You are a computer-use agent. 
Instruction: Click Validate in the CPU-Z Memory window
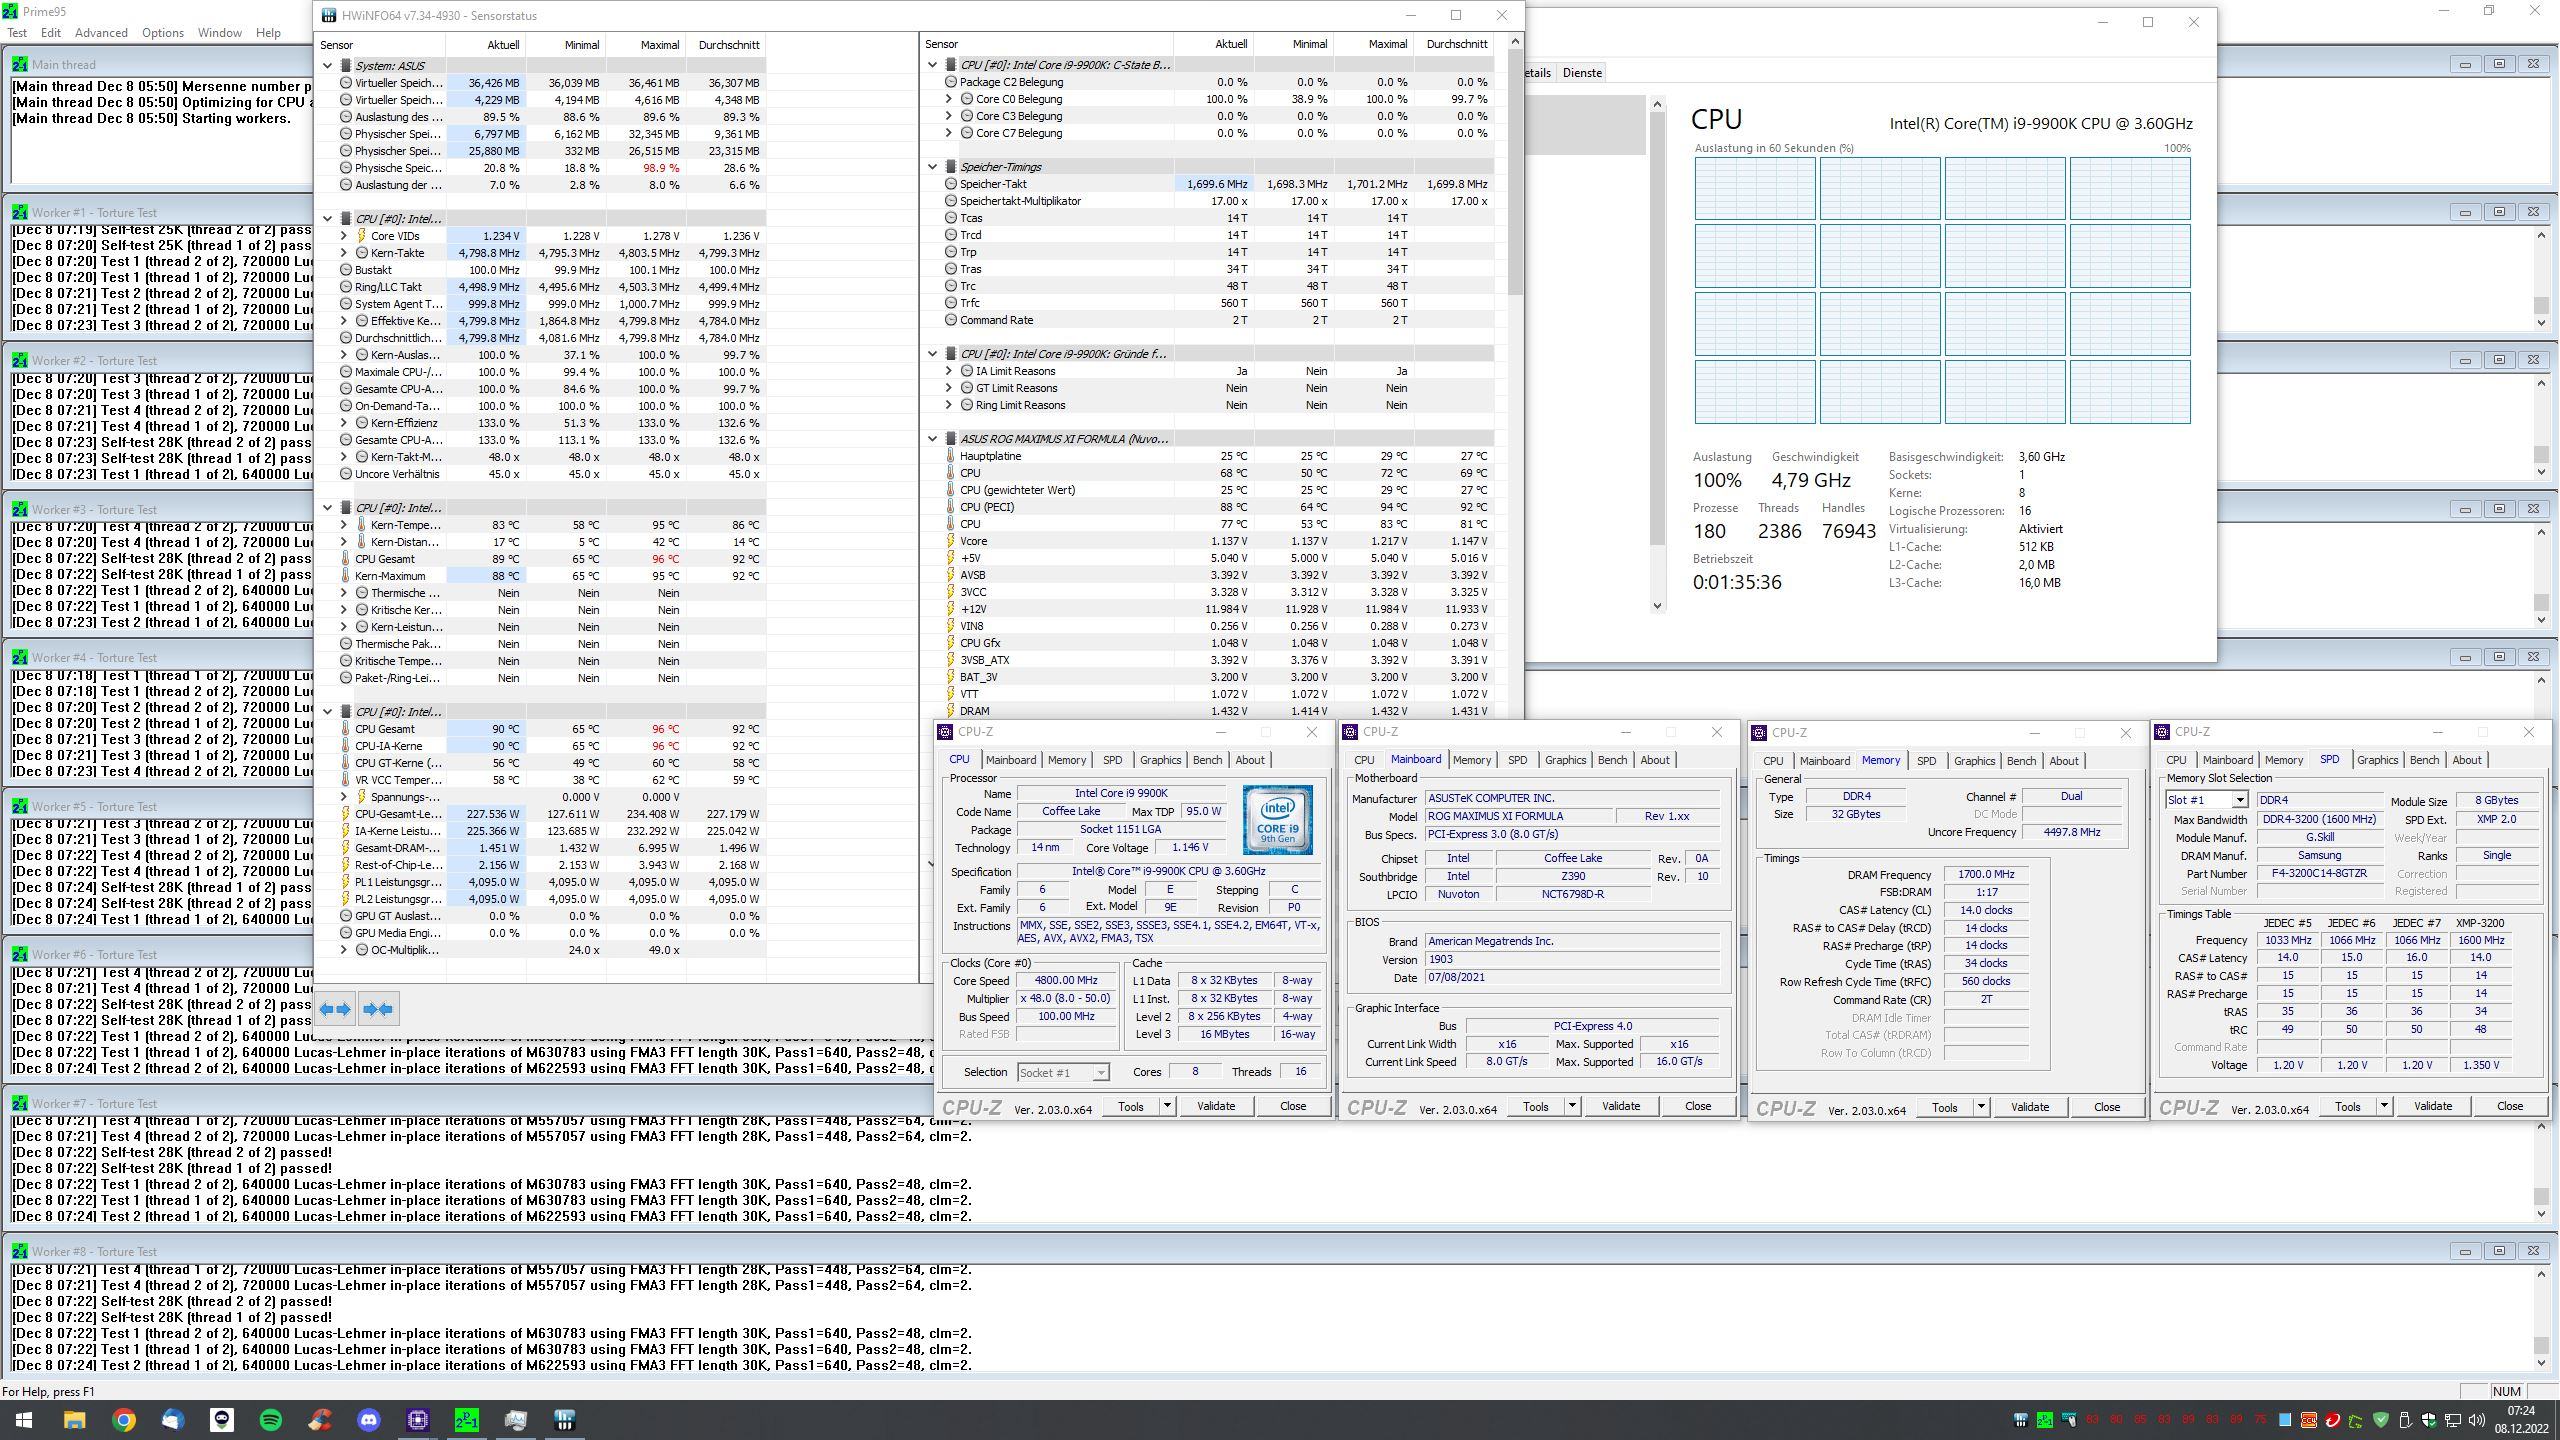click(2029, 1107)
